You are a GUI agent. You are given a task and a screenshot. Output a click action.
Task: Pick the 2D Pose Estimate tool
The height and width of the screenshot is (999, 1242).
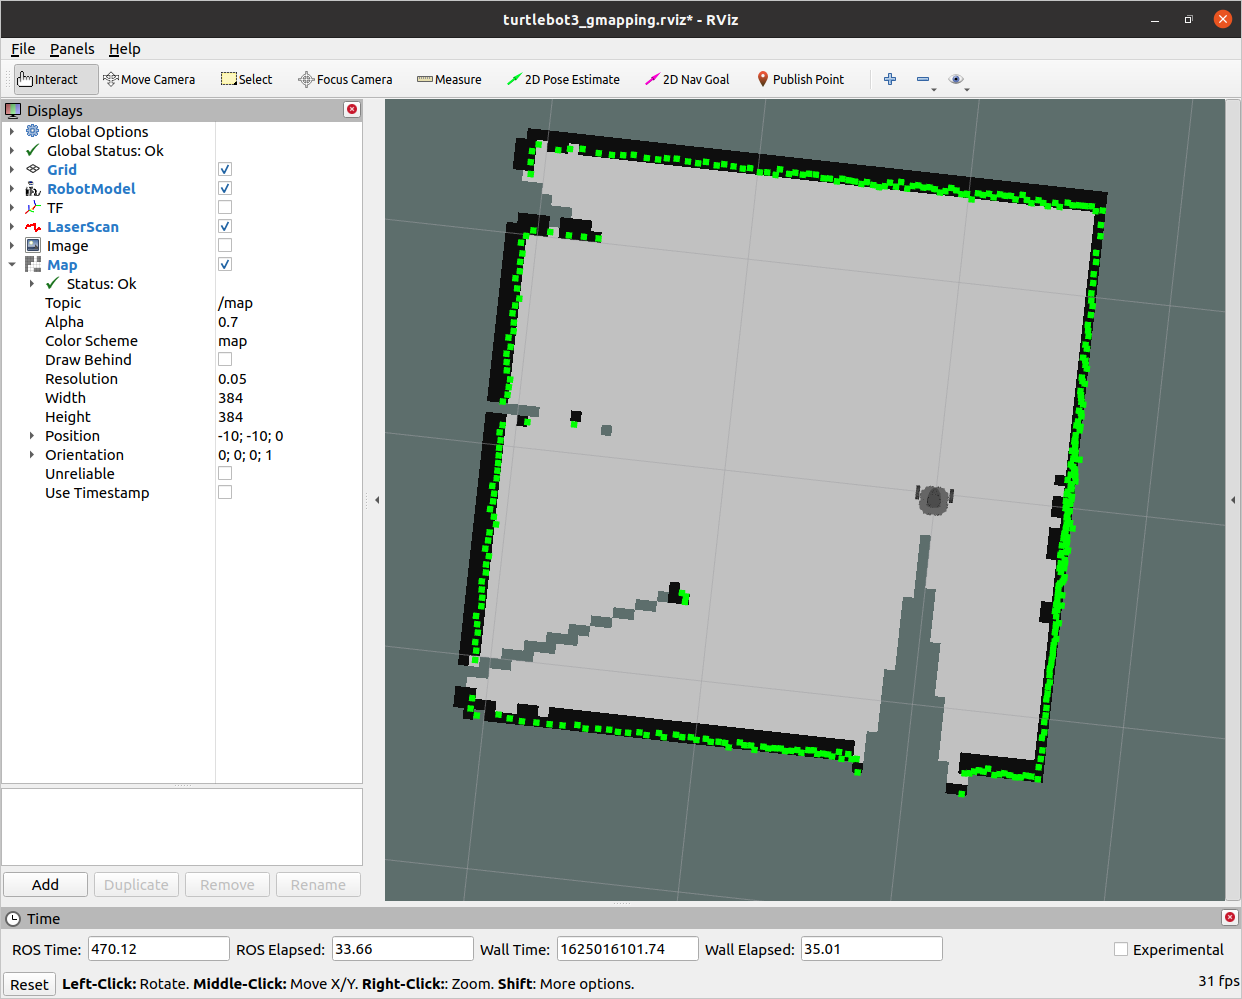tap(563, 80)
